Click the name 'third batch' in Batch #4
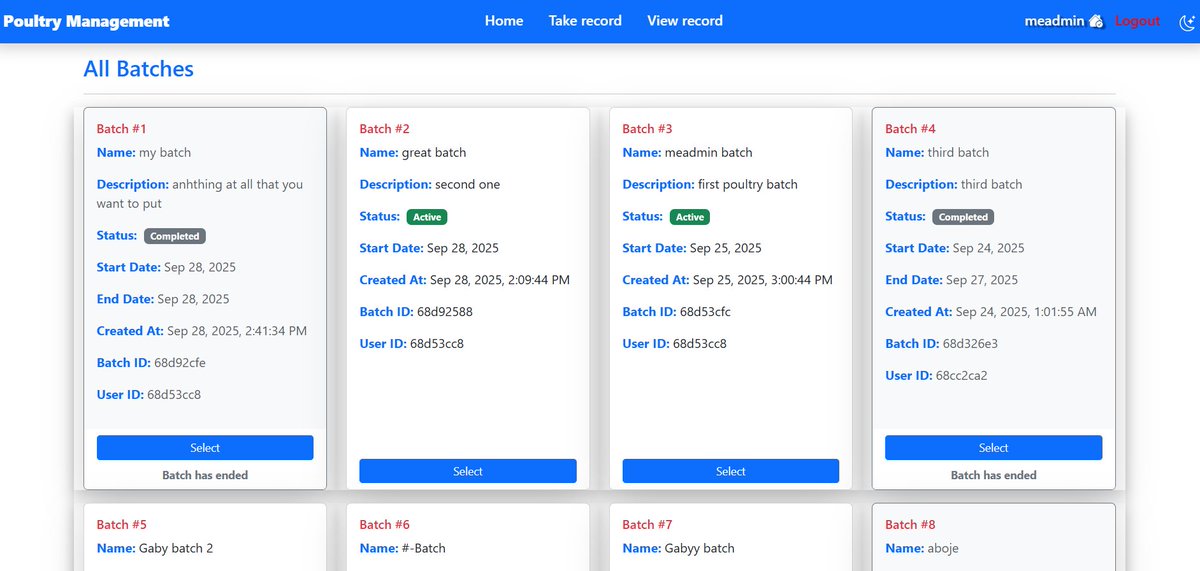This screenshot has height=571, width=1200. [958, 153]
